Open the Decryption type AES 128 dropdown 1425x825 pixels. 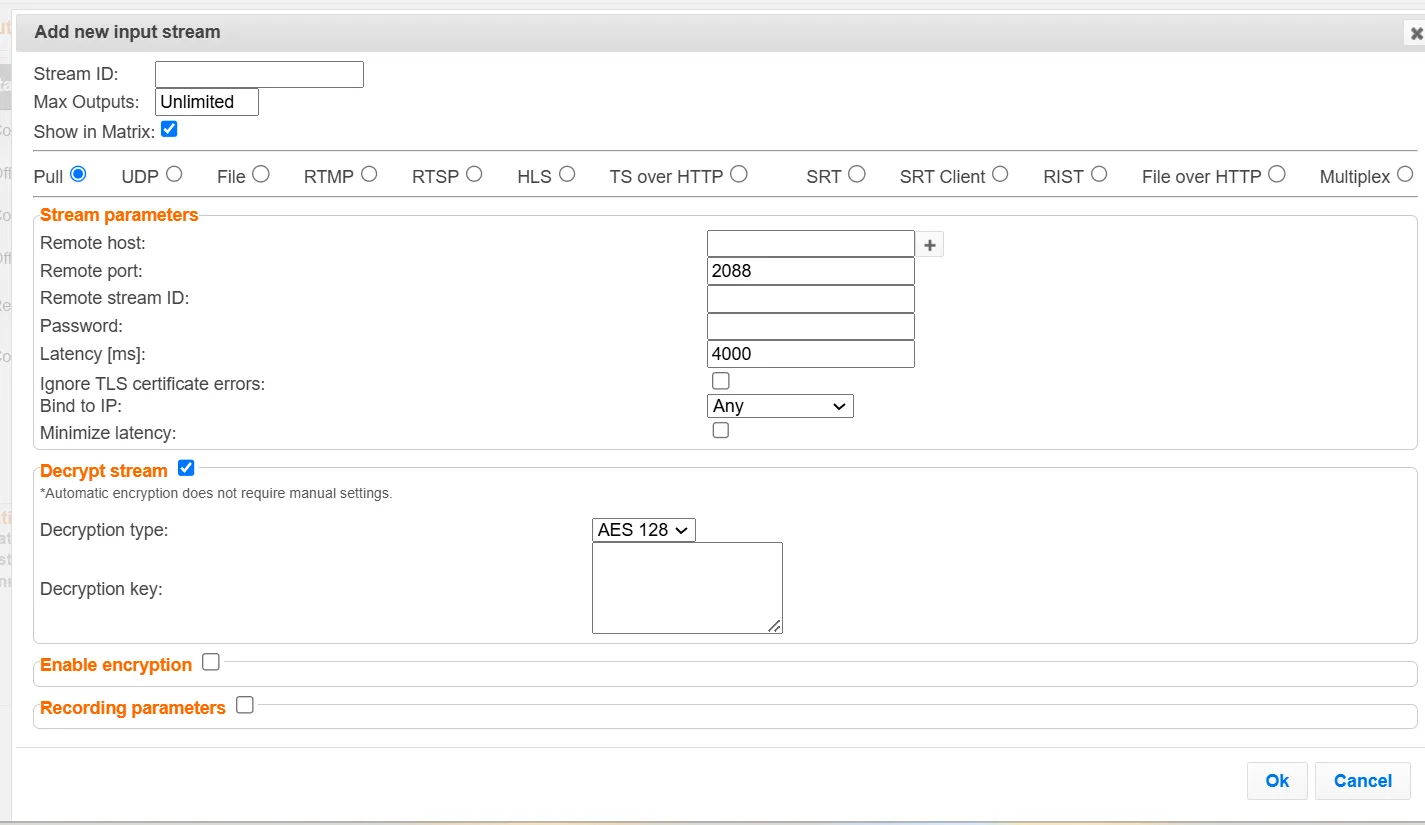point(644,530)
